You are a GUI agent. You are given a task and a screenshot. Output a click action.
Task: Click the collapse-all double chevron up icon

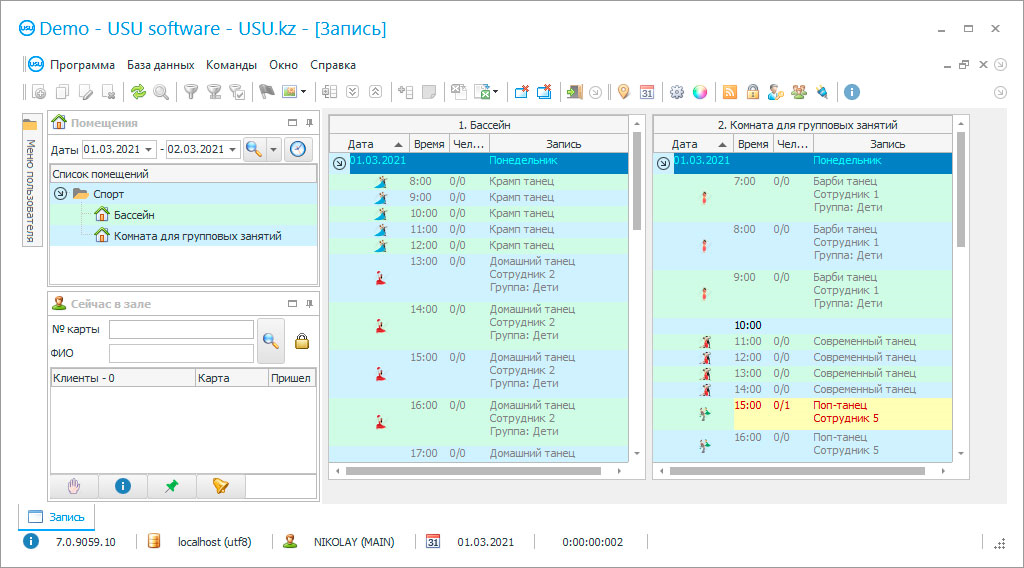pos(376,92)
